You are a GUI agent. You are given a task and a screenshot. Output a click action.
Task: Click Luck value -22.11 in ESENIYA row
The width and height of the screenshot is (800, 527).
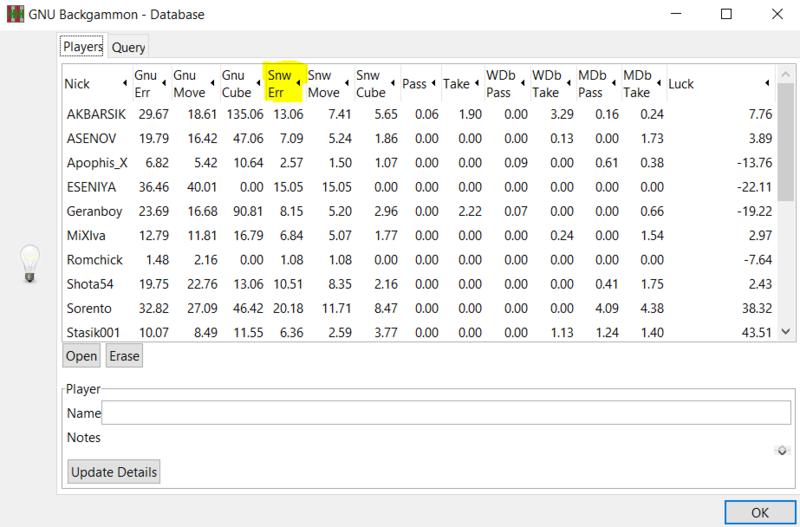click(755, 187)
